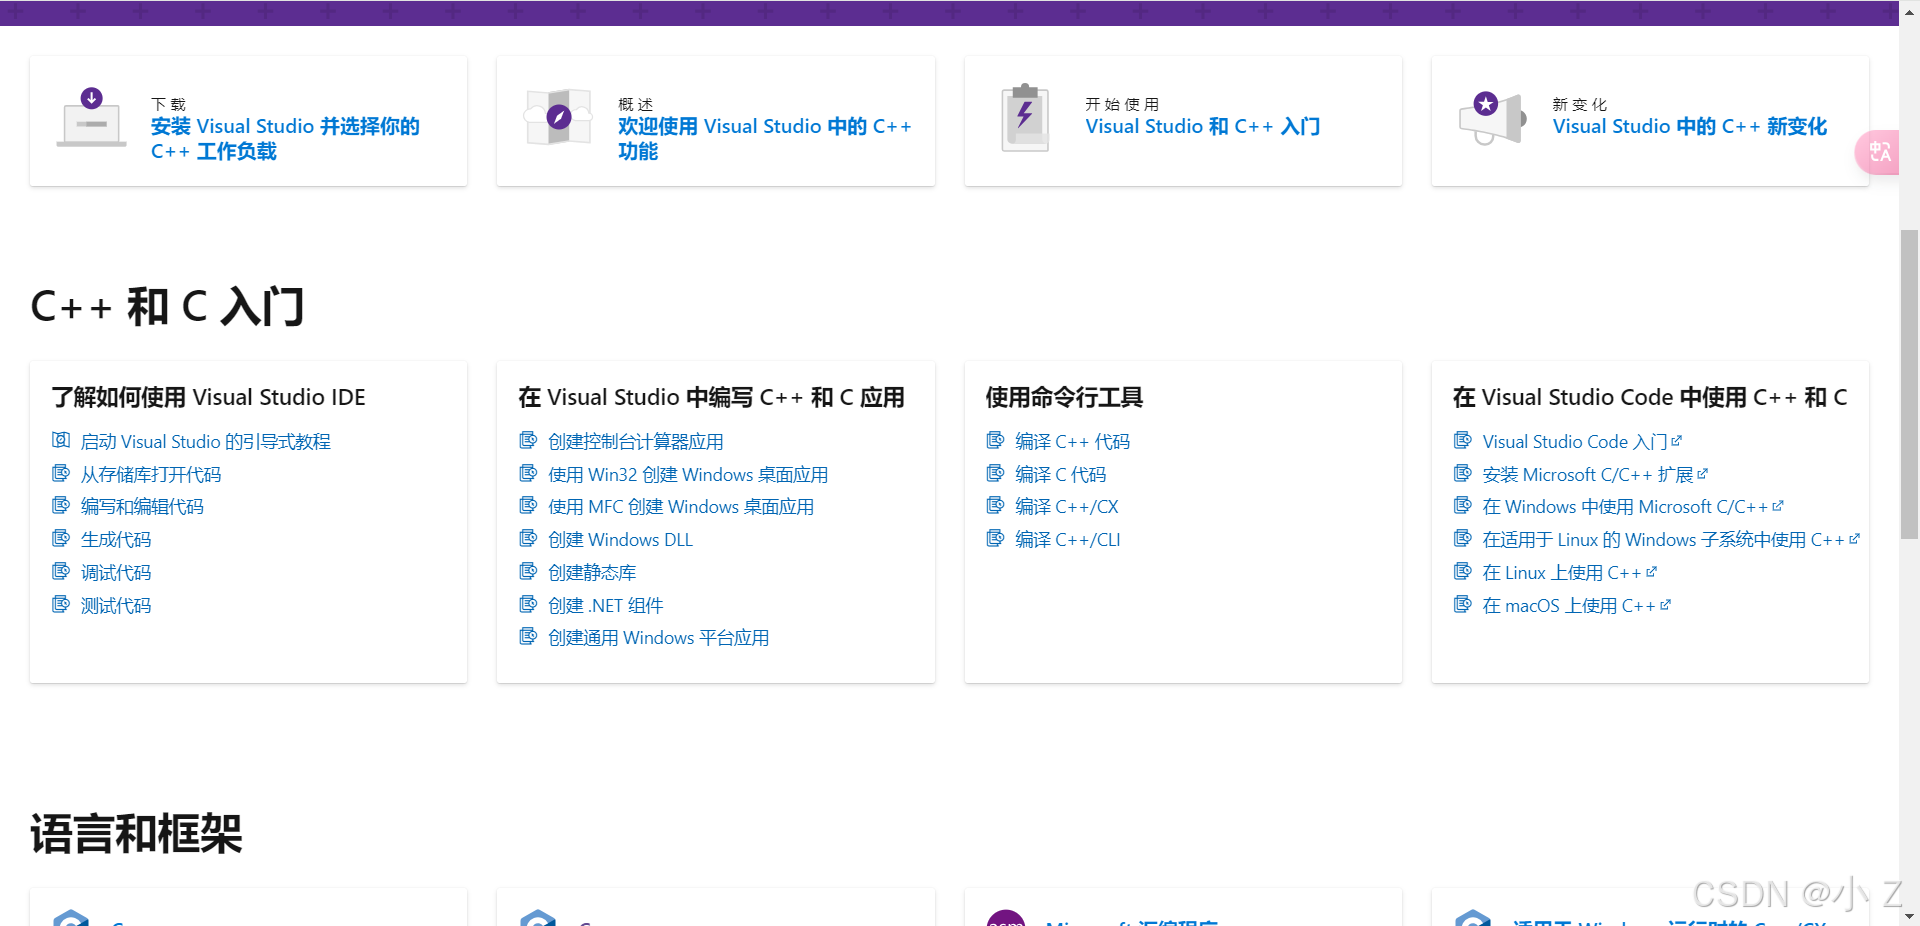Open 安装 Visual Studio 并选择你的 C++ 工作负载 link
This screenshot has height=926, width=1920.
[x=285, y=138]
